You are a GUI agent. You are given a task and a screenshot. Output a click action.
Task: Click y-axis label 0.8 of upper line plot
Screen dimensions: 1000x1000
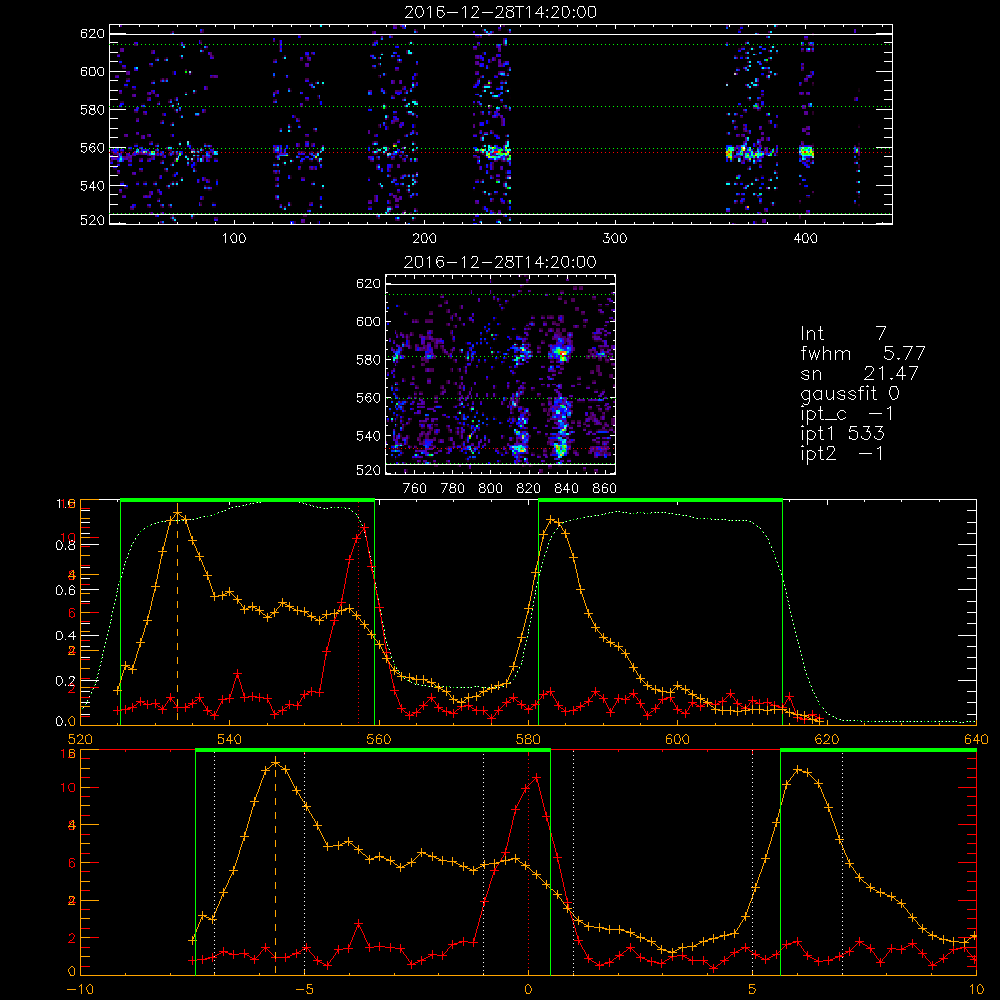tap(65, 545)
